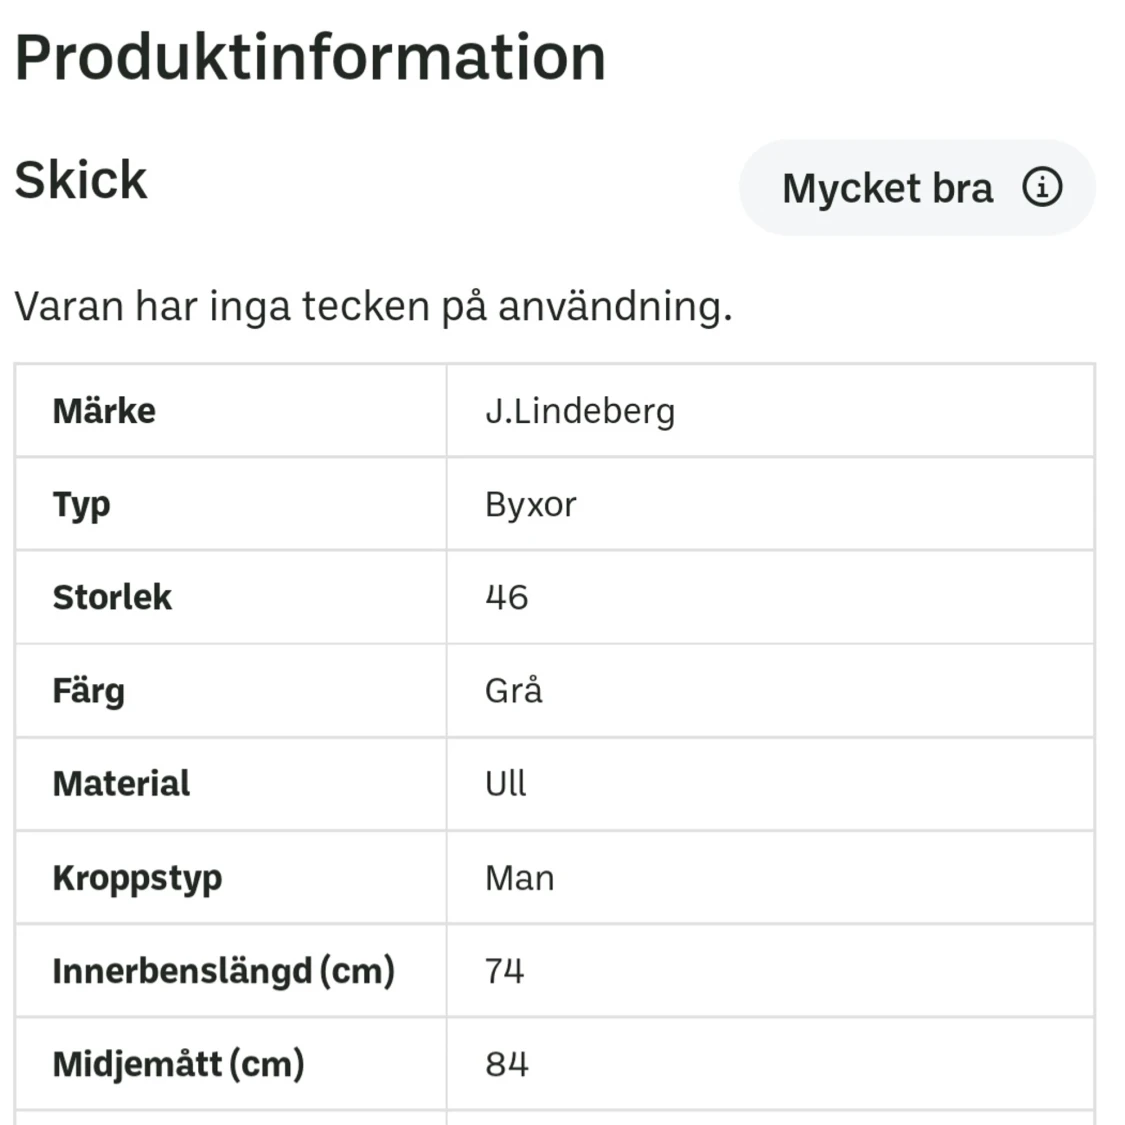Click the Midjemått row label
This screenshot has width=1125, height=1125.
[x=176, y=1063]
